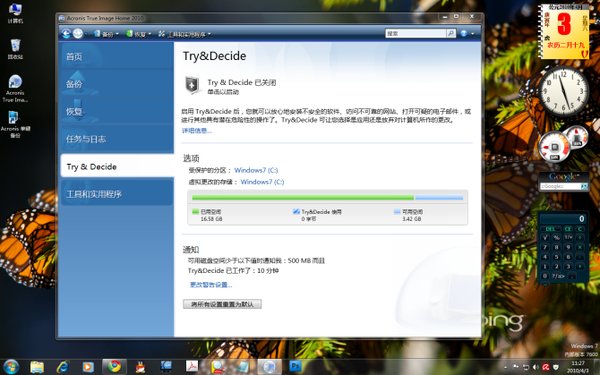Click the calendar gadget showing 3
The width and height of the screenshot is (600, 375).
(x=564, y=32)
